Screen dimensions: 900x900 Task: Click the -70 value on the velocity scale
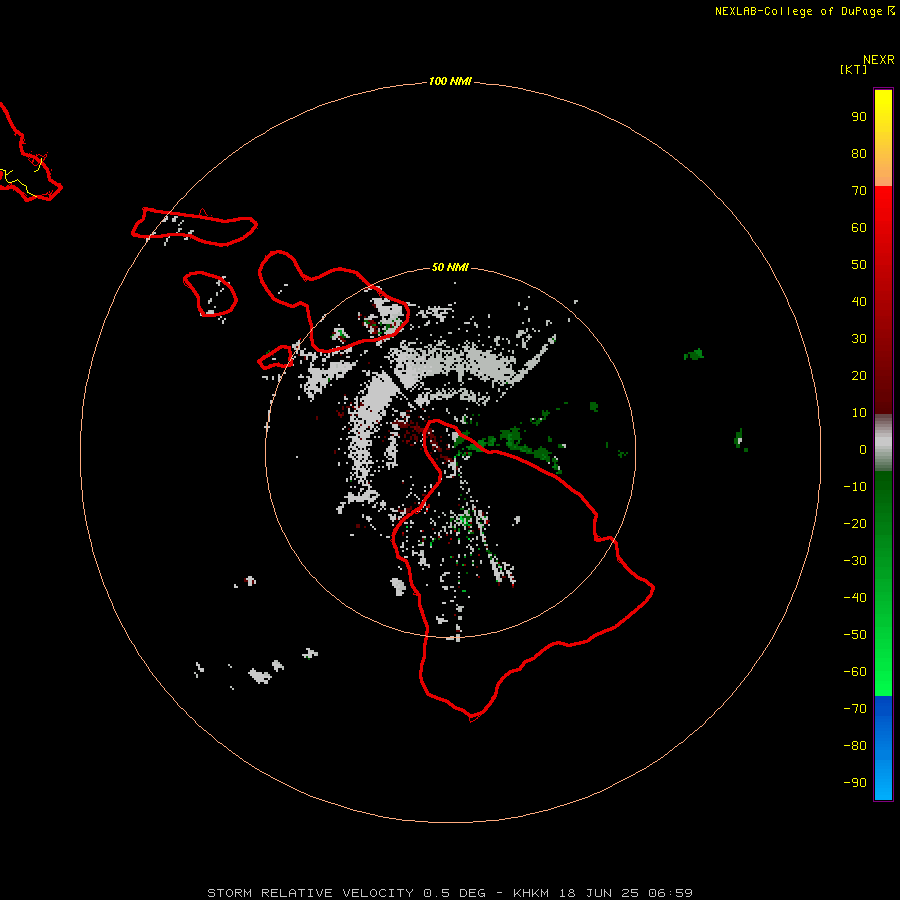[x=855, y=709]
